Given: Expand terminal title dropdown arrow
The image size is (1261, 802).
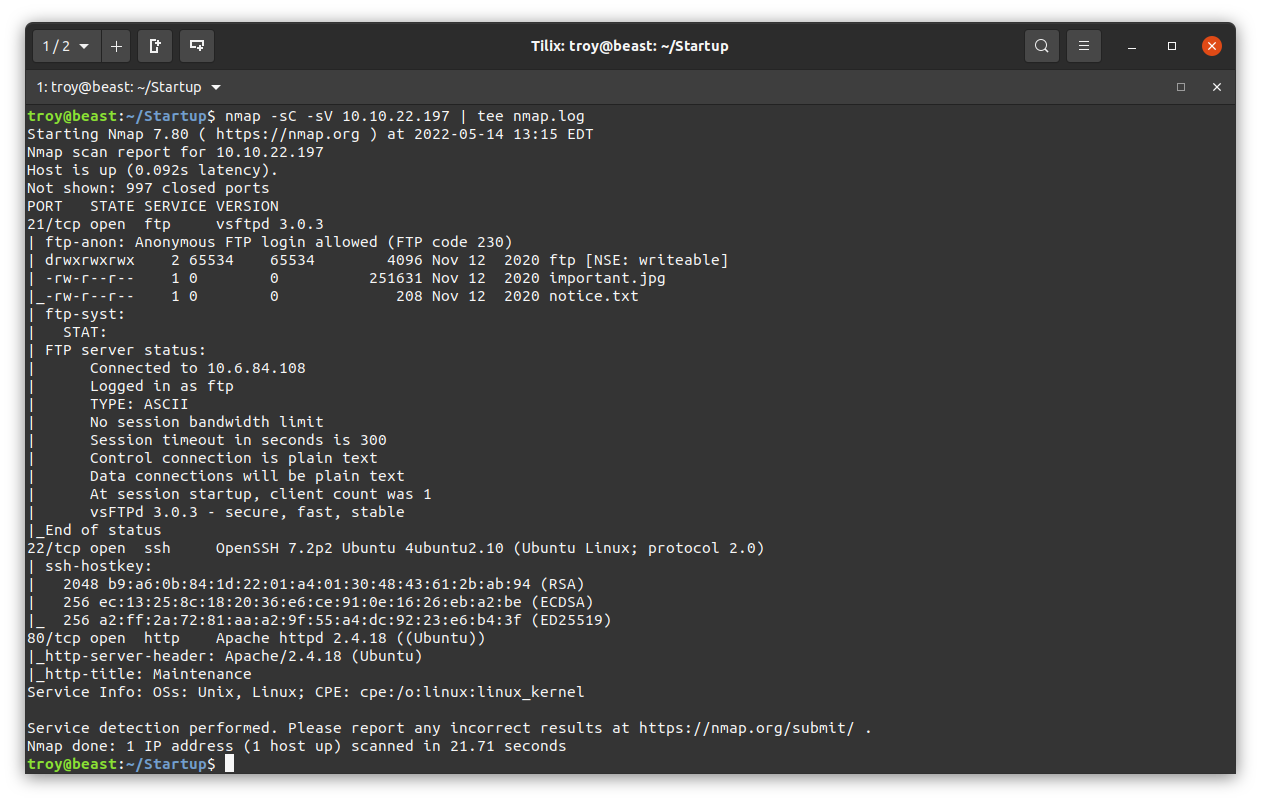Looking at the screenshot, I should (x=217, y=87).
